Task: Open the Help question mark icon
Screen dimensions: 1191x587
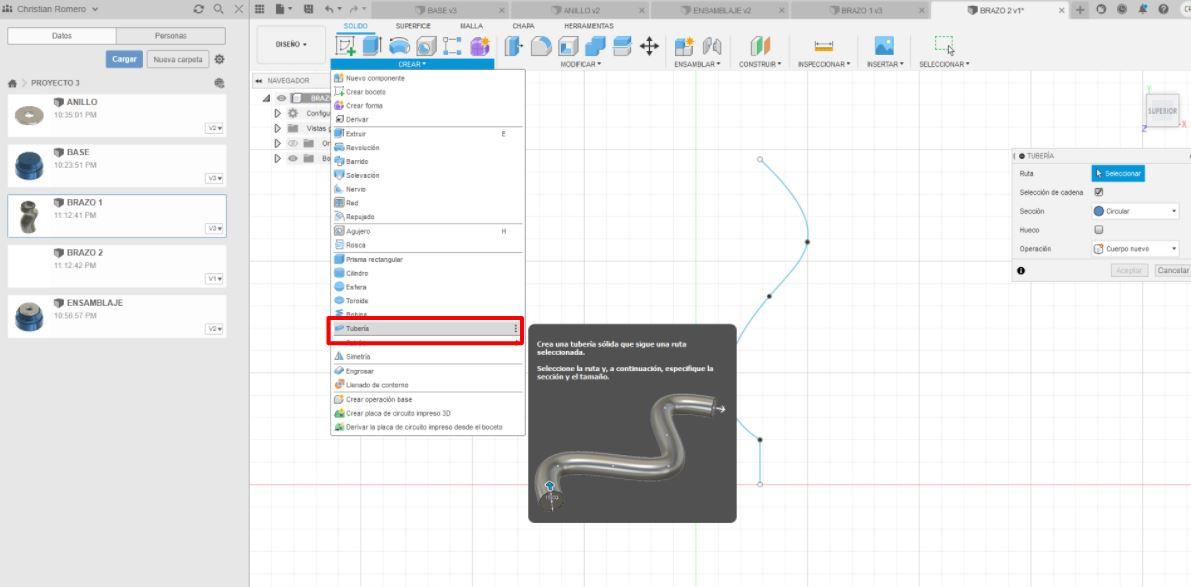Action: pyautogui.click(x=1163, y=9)
